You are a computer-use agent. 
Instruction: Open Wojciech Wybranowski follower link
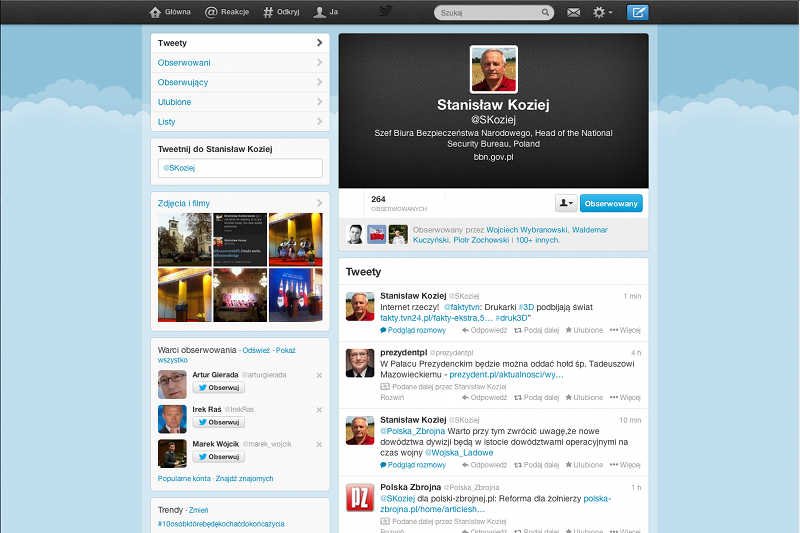(x=527, y=230)
